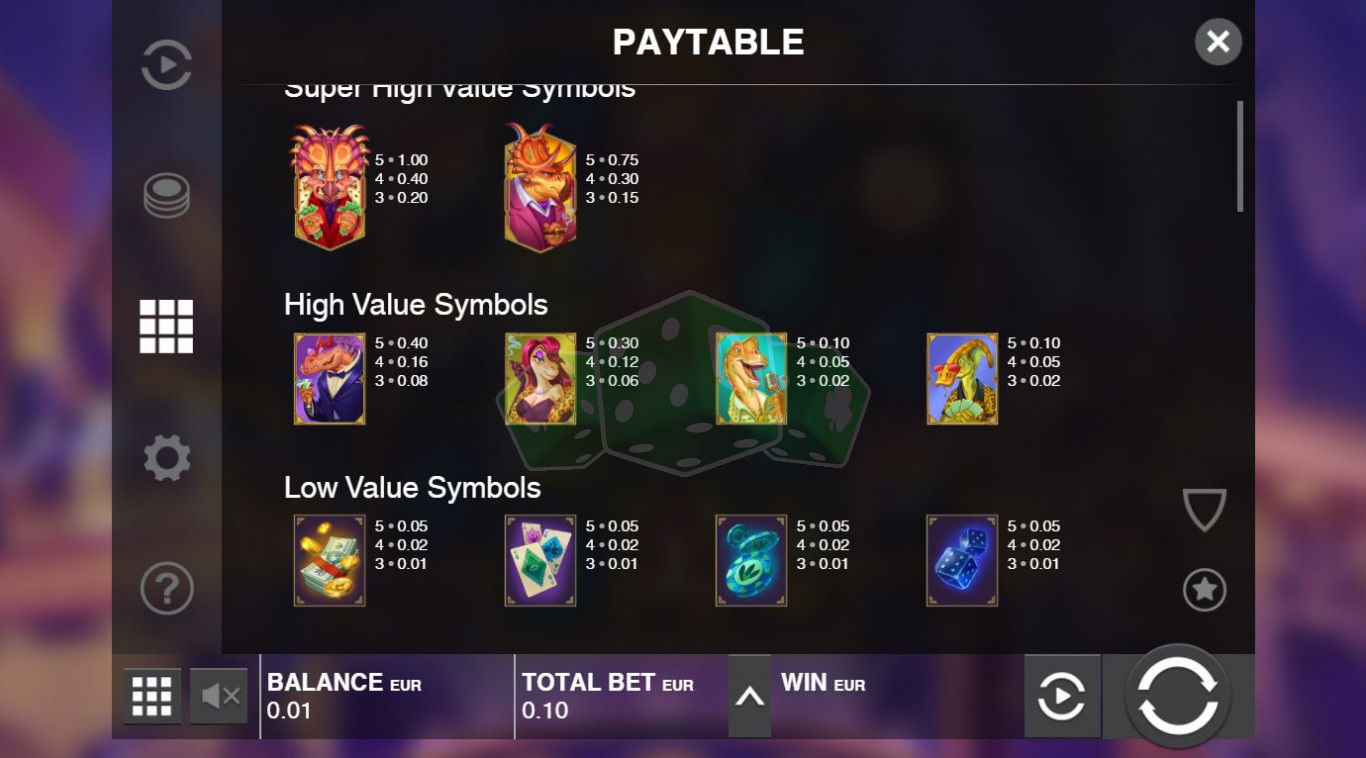
Task: Click the green casino chip symbol
Action: pyautogui.click(x=751, y=561)
